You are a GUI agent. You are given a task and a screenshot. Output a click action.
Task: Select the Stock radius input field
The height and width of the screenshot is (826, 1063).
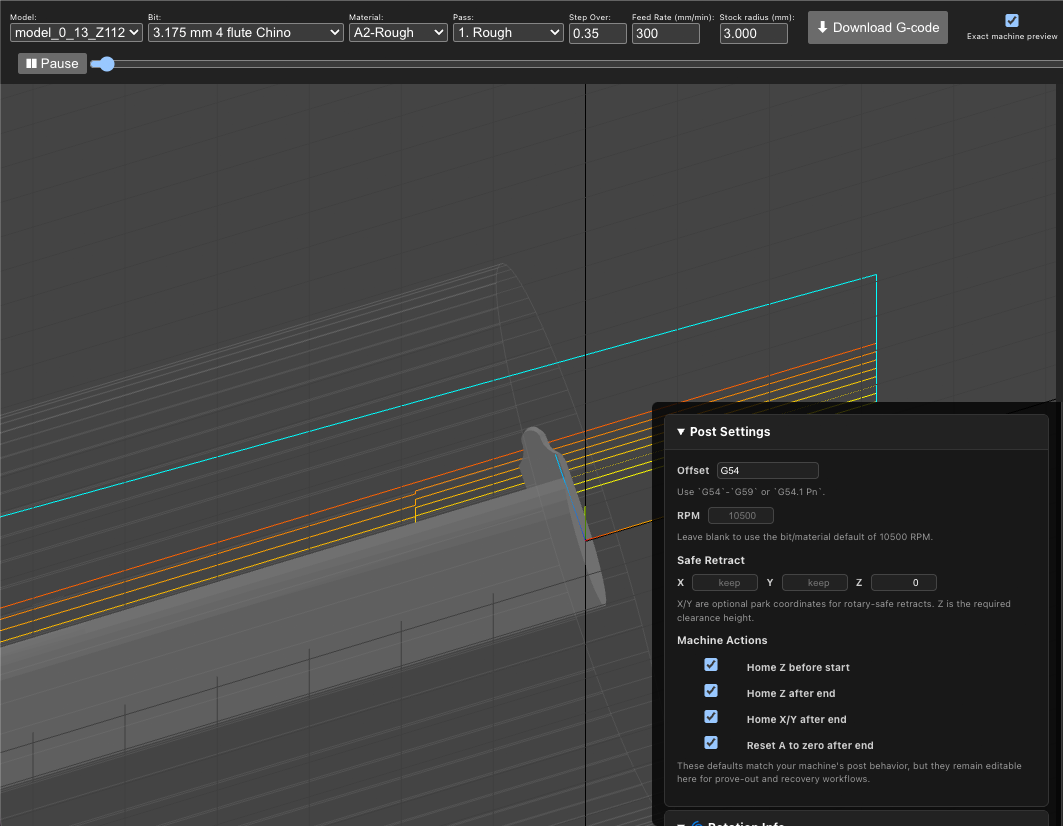click(753, 33)
